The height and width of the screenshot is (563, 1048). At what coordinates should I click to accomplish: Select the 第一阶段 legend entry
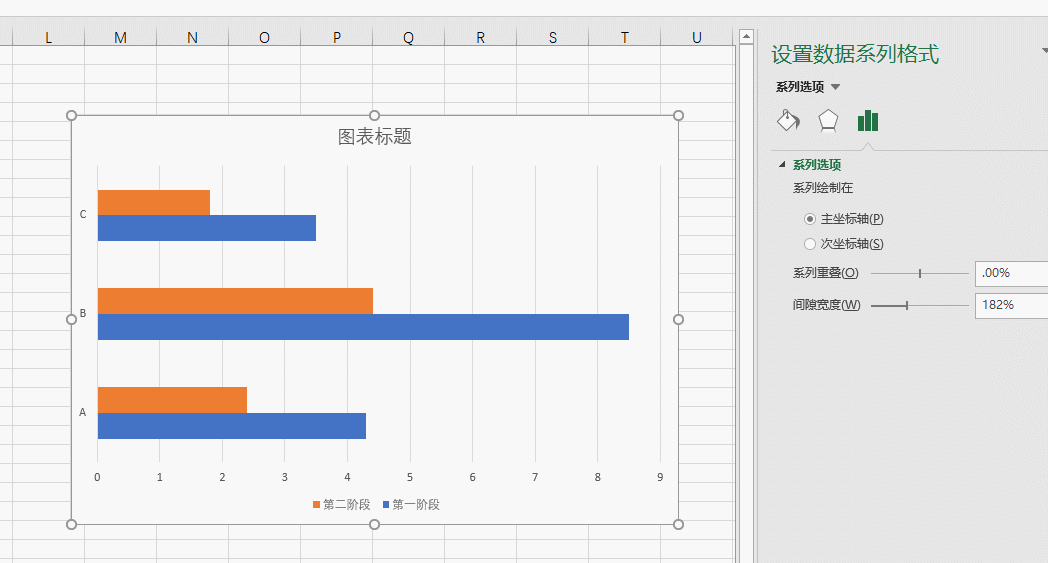411,505
